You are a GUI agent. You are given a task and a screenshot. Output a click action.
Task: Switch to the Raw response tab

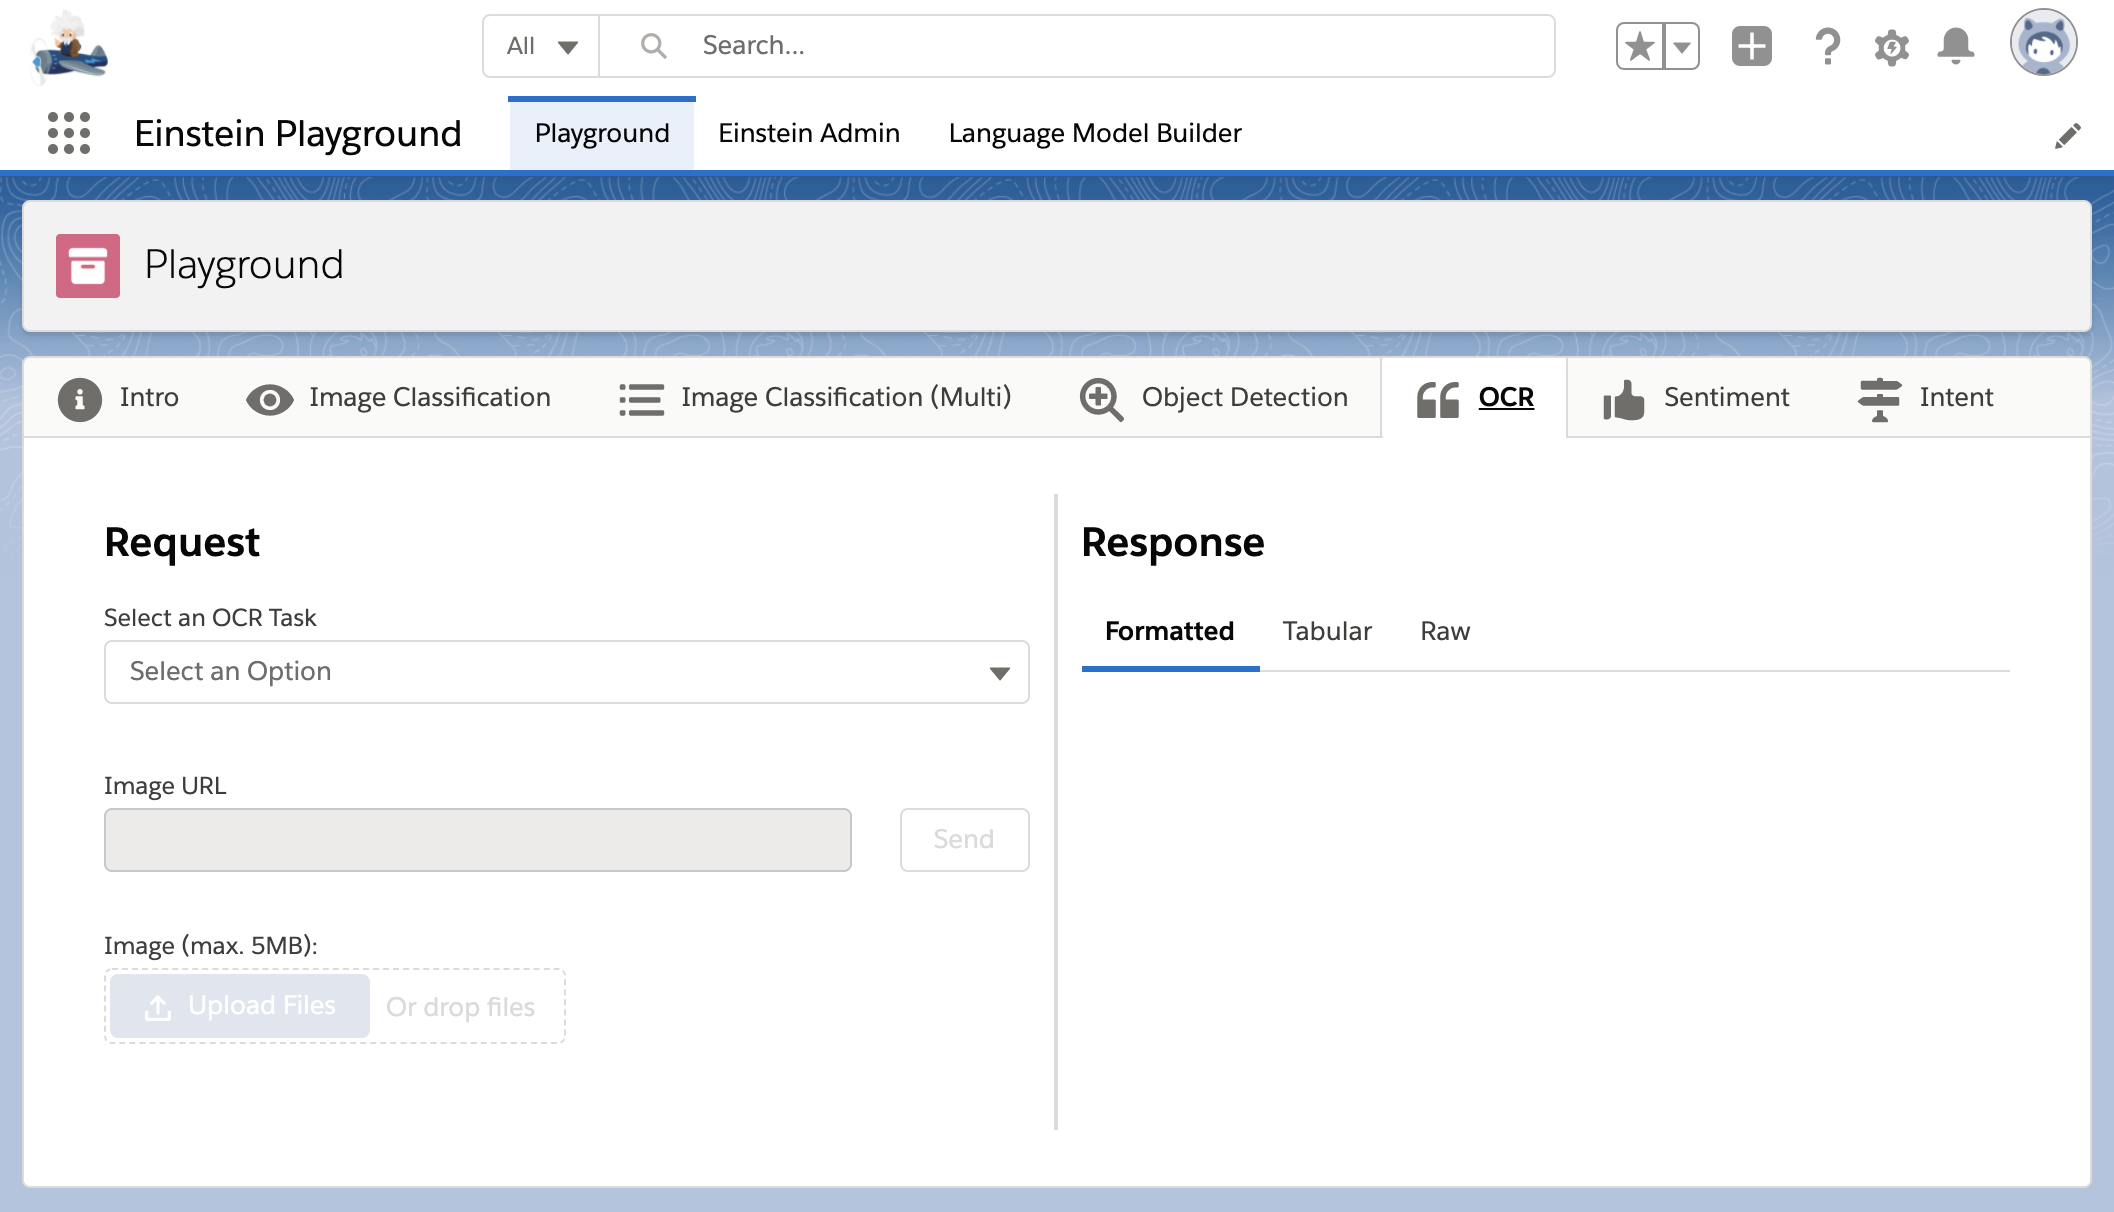1444,631
